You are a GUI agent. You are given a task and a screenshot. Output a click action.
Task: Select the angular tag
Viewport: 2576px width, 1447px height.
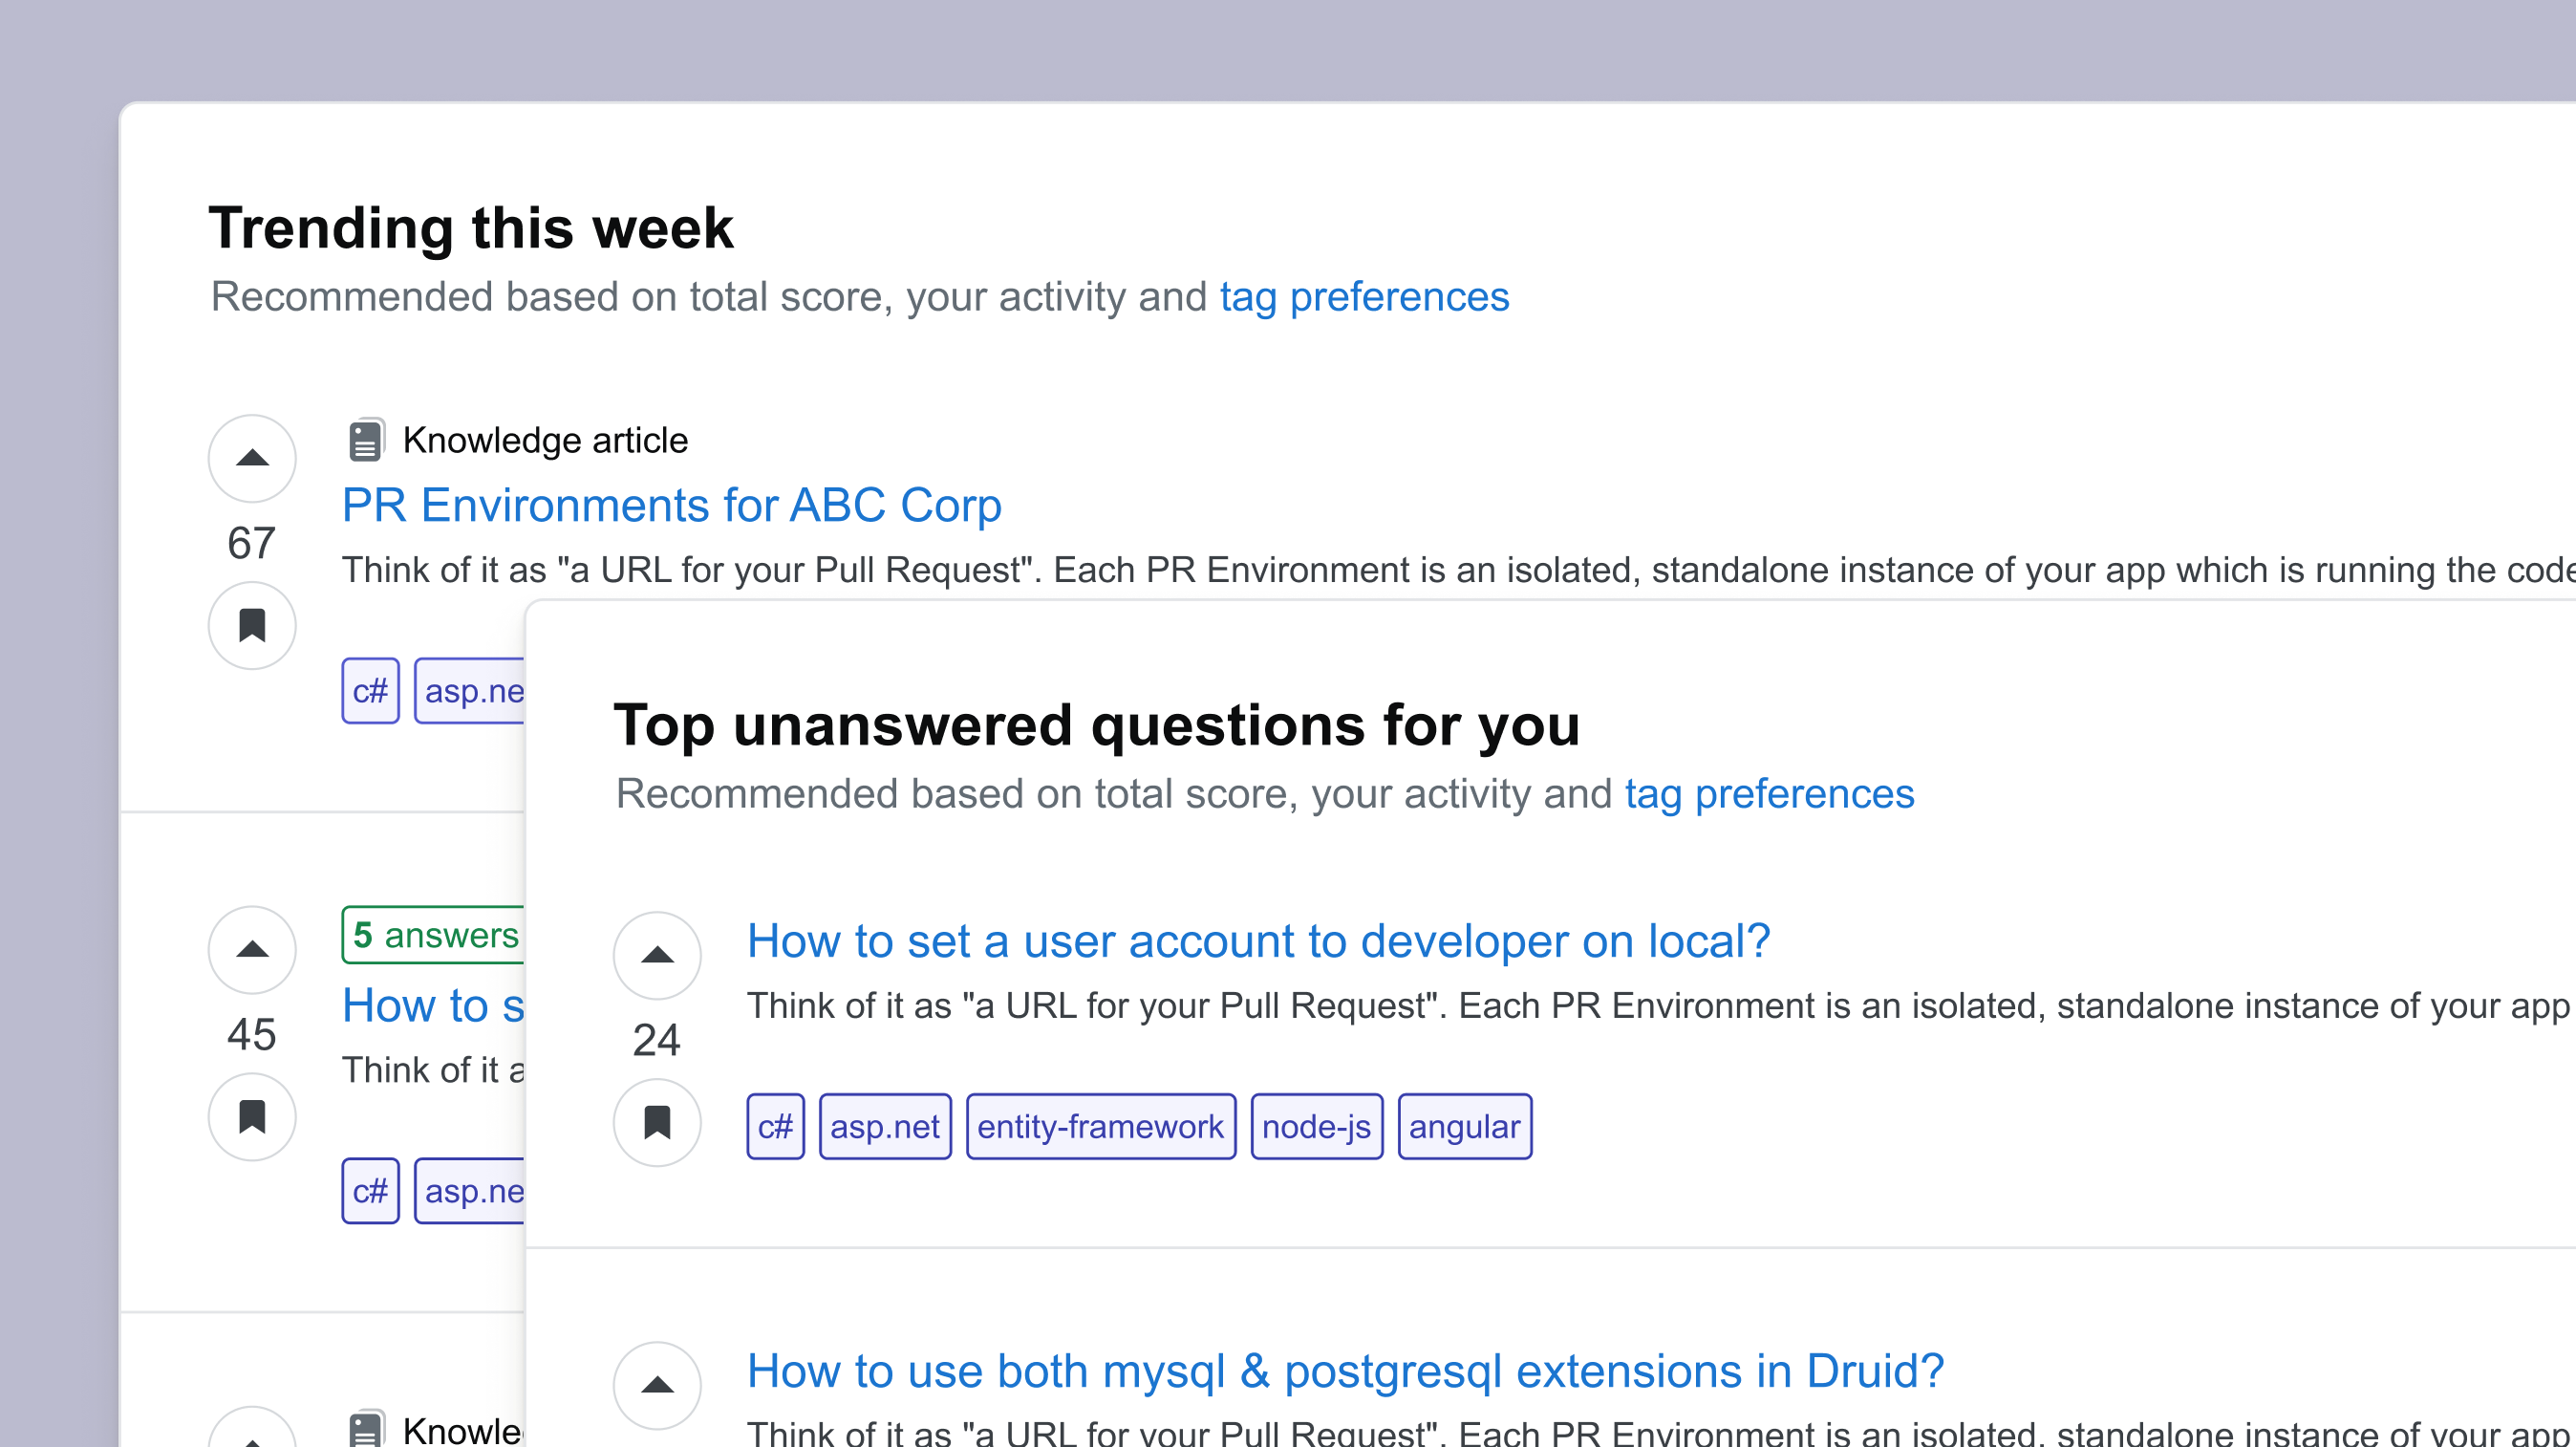1465,1126
